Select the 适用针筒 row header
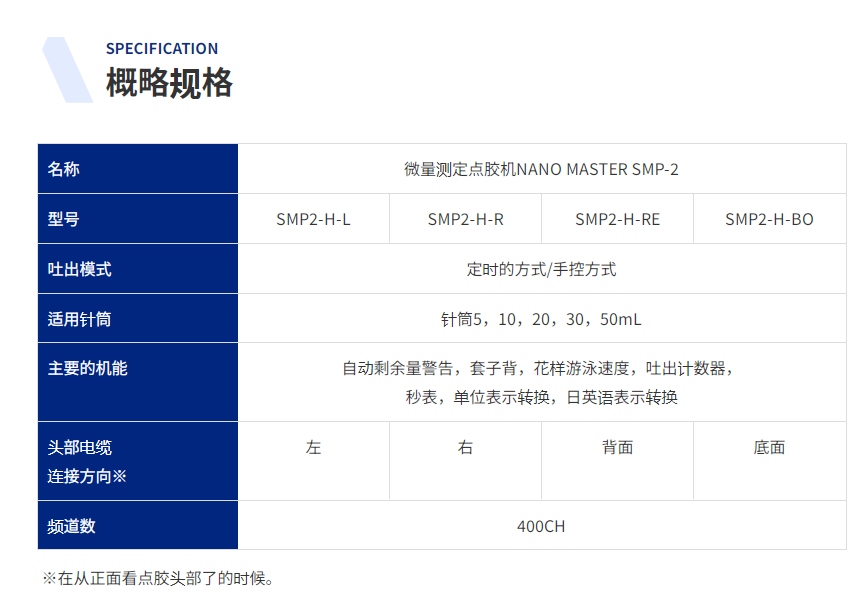This screenshot has width=848, height=594. (x=138, y=319)
